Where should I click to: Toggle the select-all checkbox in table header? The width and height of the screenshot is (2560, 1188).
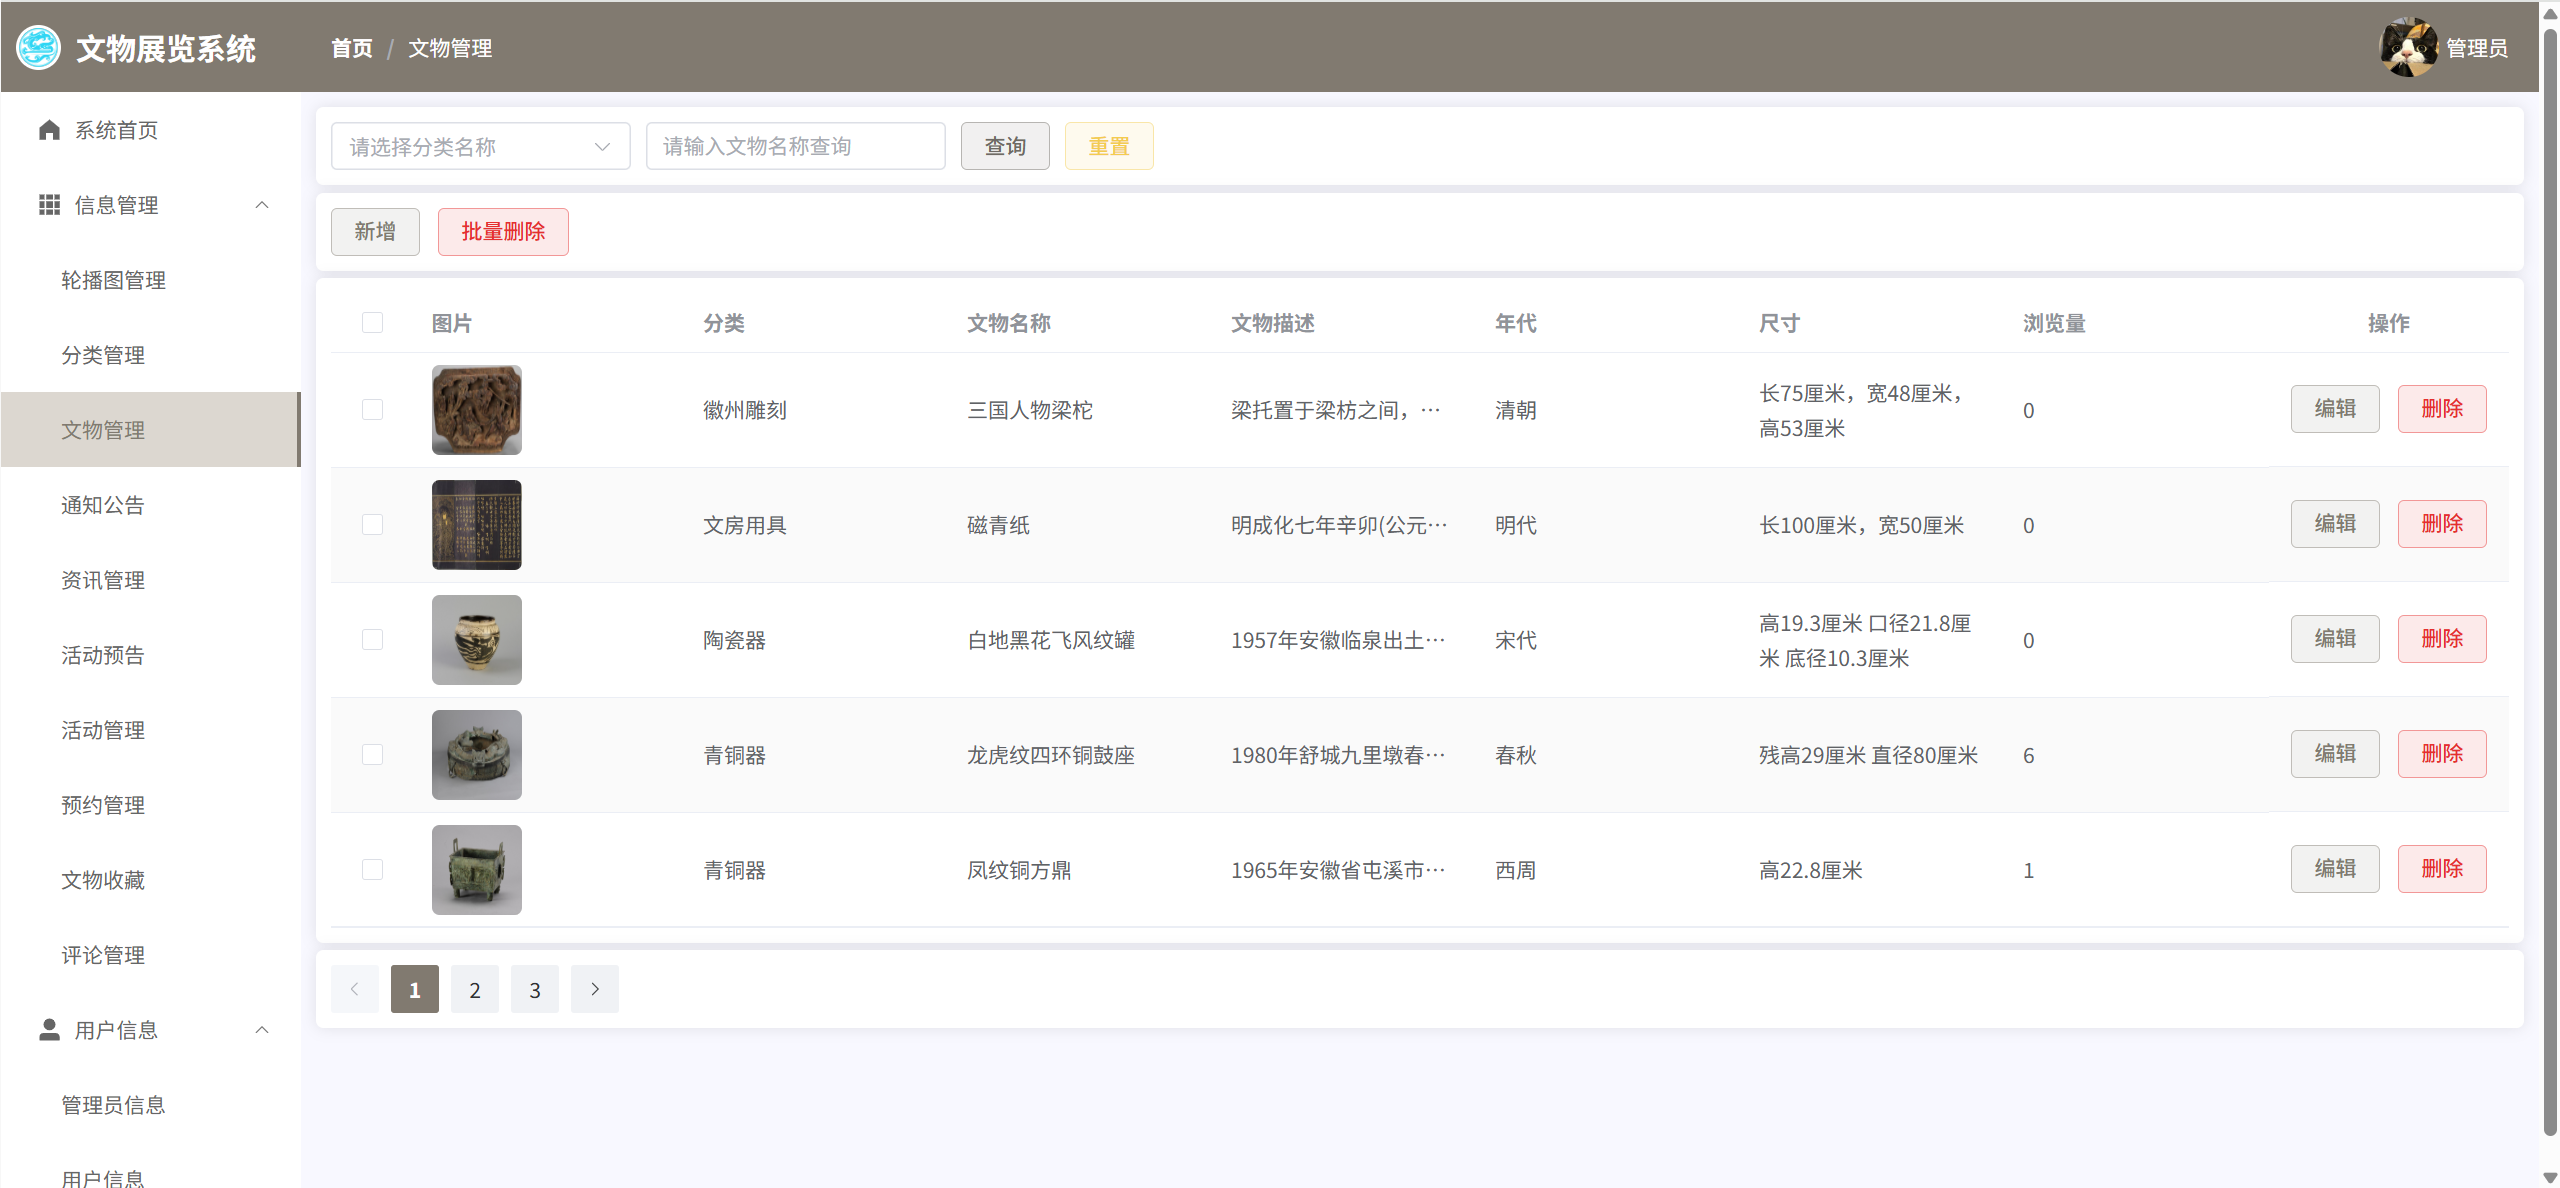tap(372, 322)
